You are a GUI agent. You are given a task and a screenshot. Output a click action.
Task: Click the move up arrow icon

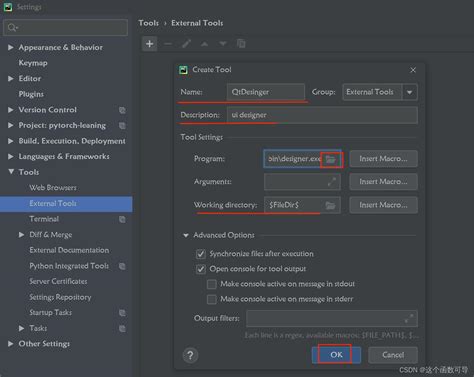204,44
